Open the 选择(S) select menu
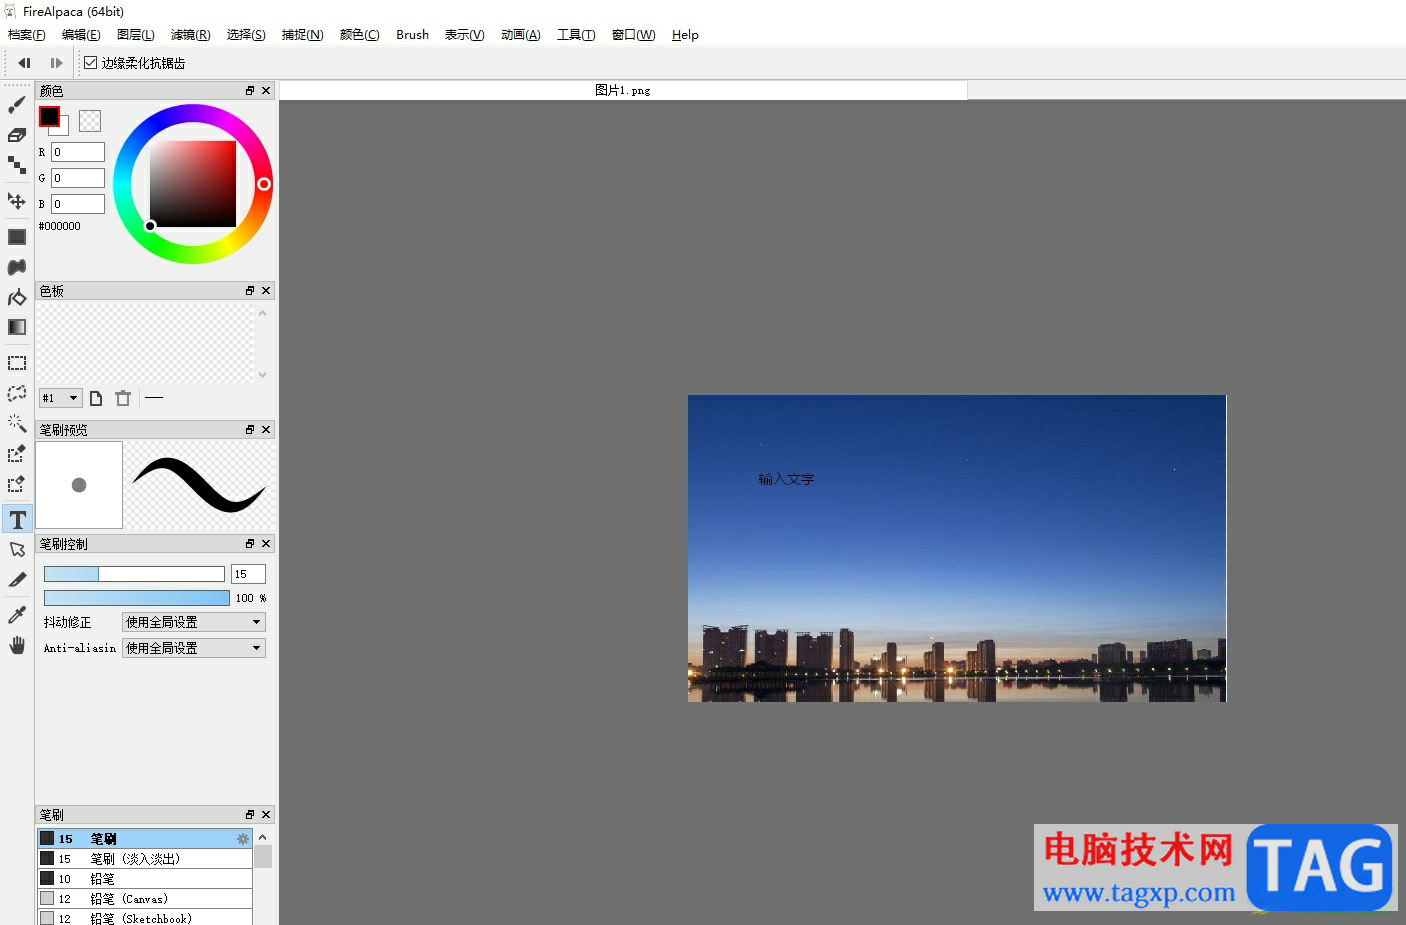This screenshot has height=925, width=1406. coord(246,35)
